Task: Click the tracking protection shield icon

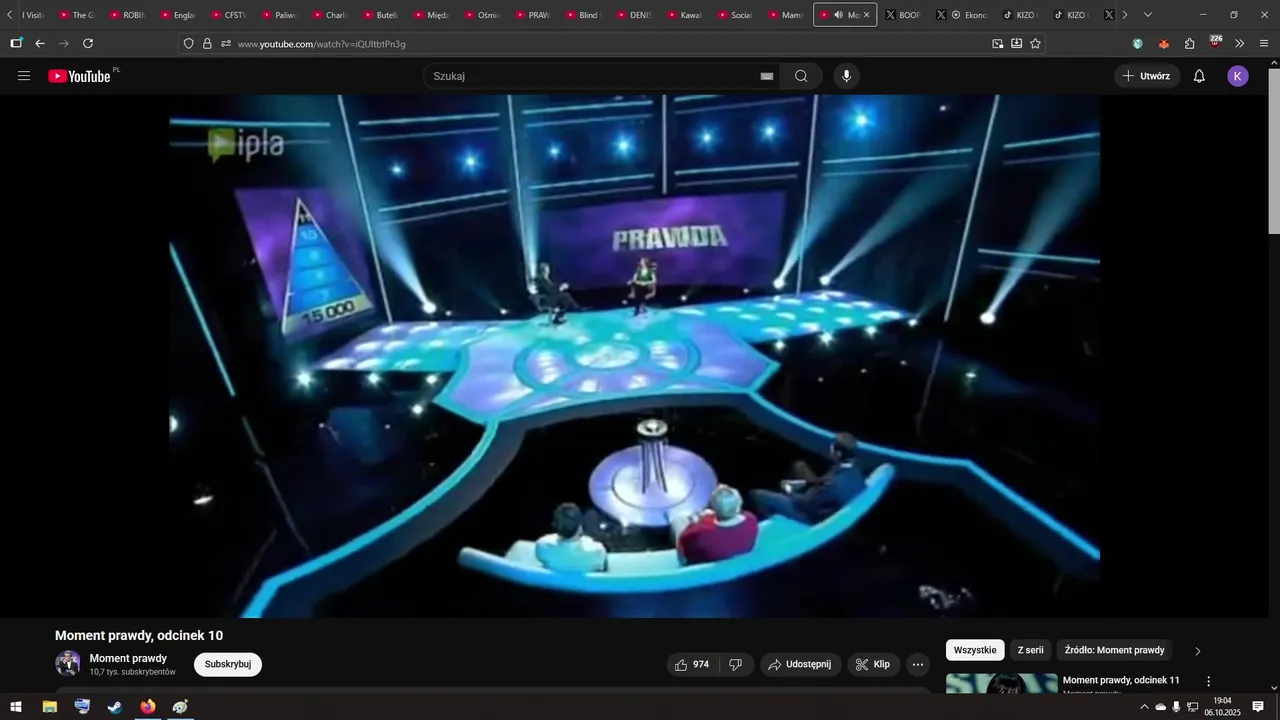Action: coord(188,44)
